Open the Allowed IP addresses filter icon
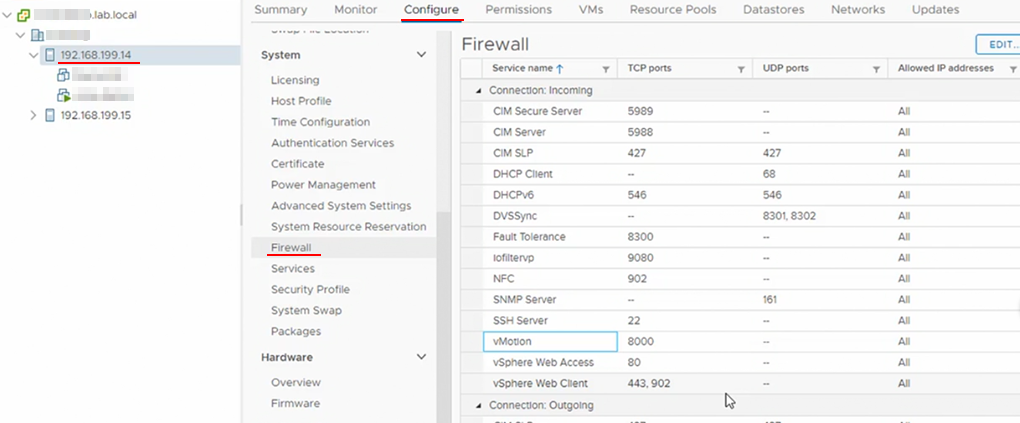This screenshot has height=423, width=1020. 1012,69
